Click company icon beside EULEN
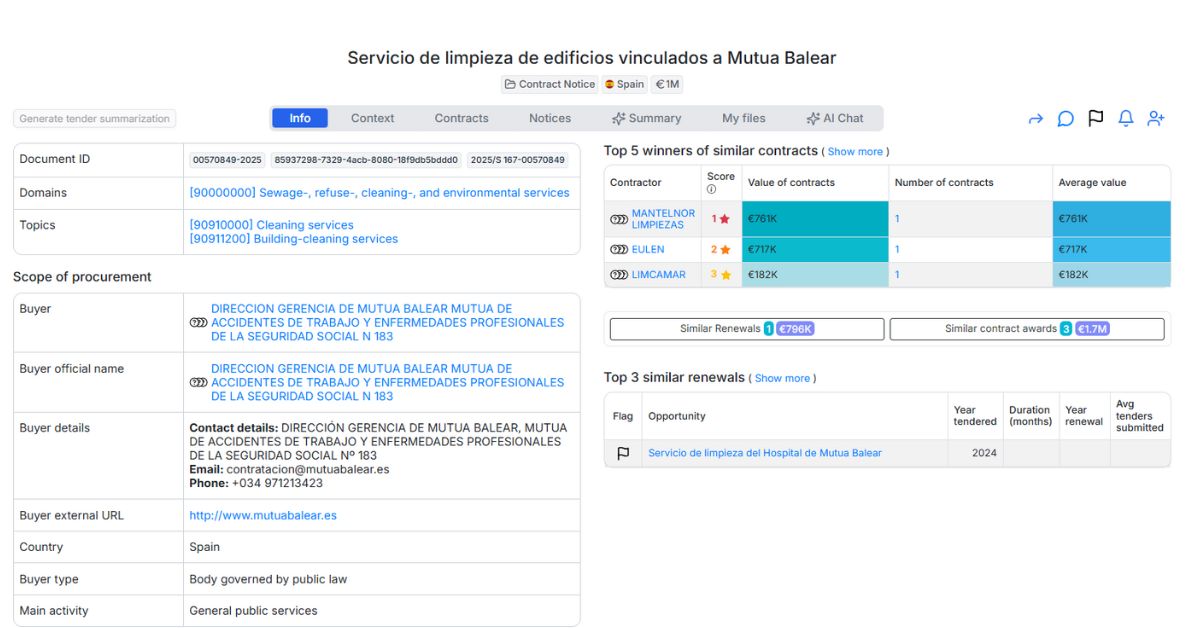The height and width of the screenshot is (628, 1200). click(619, 250)
